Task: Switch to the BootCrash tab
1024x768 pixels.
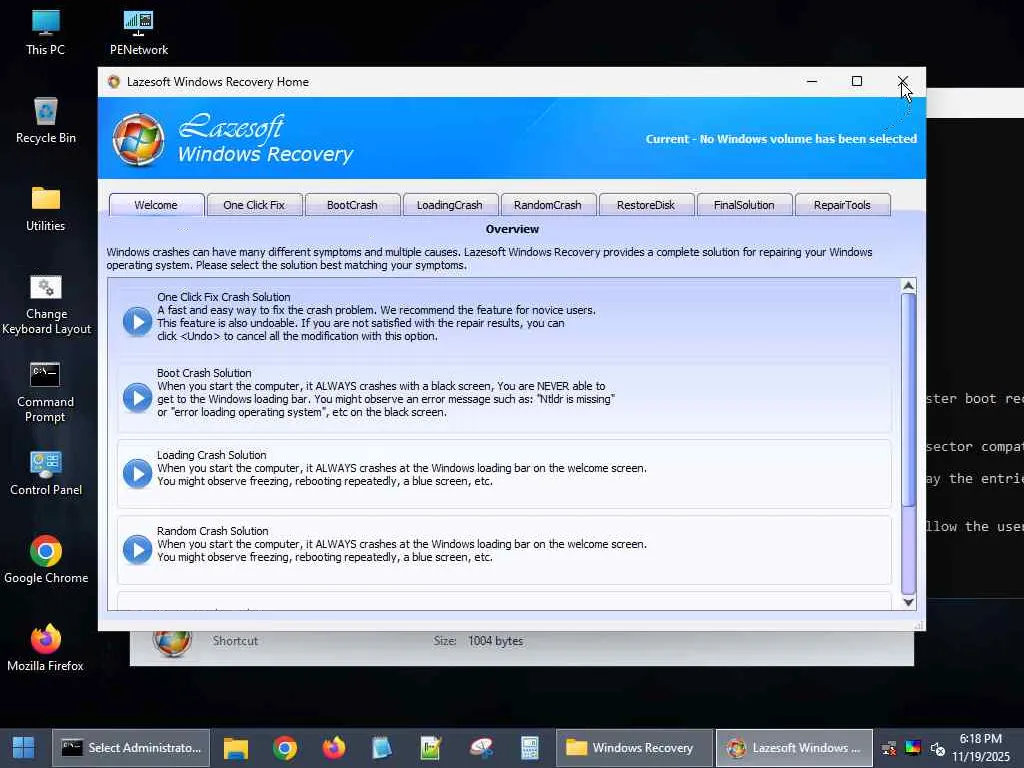Action: point(352,205)
